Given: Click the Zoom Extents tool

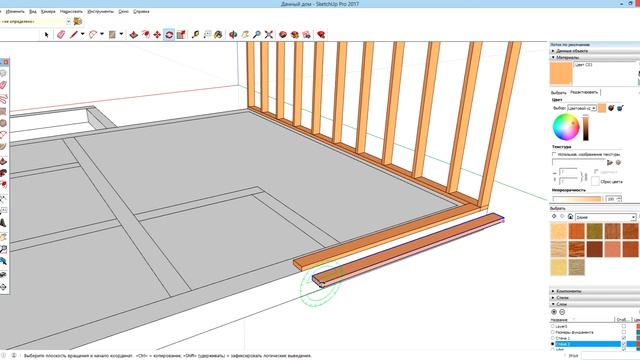Looking at the screenshot, I should 269,35.
